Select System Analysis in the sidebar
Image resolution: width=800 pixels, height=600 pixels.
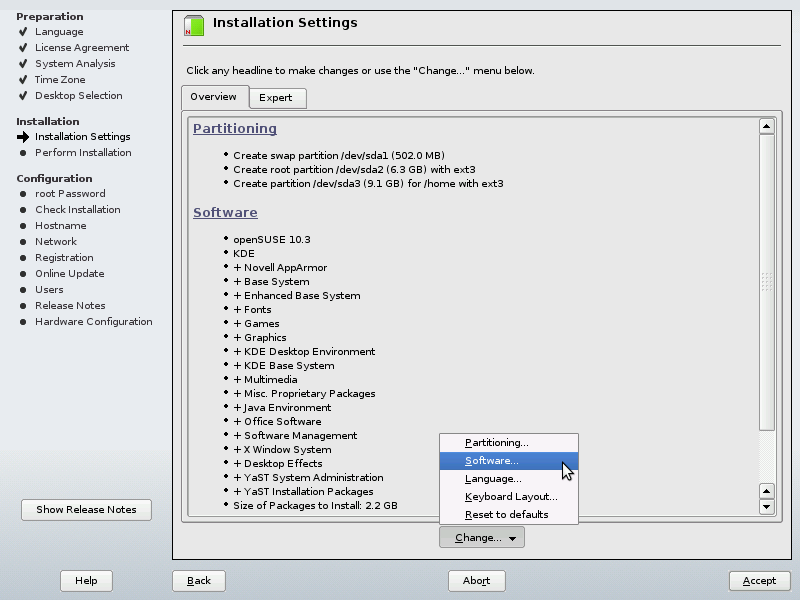(75, 64)
